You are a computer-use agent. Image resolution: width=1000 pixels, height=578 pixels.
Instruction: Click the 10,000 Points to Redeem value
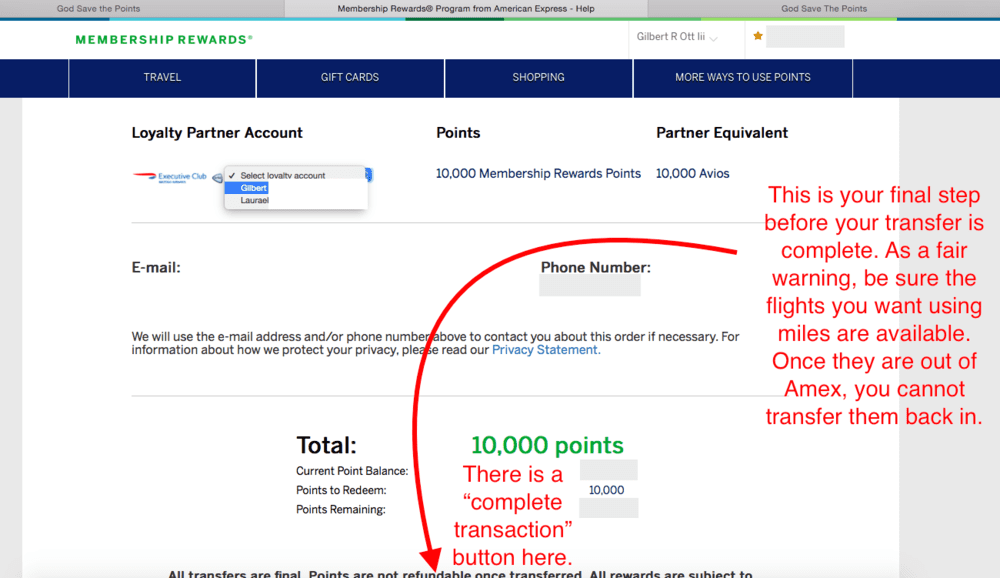606,490
